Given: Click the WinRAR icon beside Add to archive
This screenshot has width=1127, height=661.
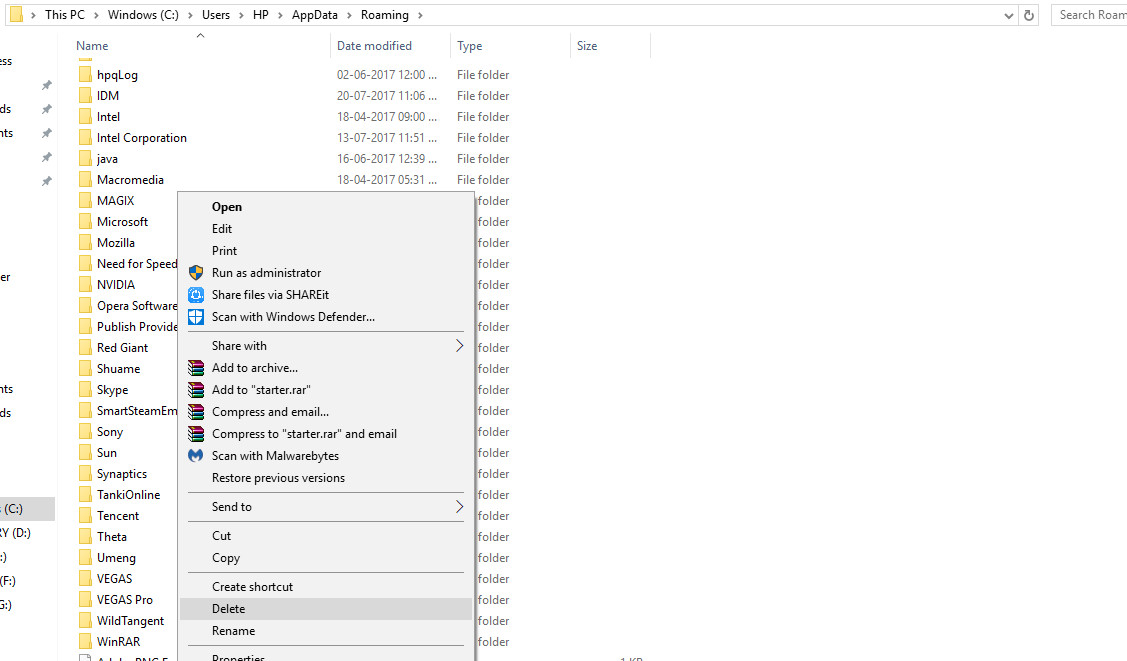Looking at the screenshot, I should tap(196, 368).
